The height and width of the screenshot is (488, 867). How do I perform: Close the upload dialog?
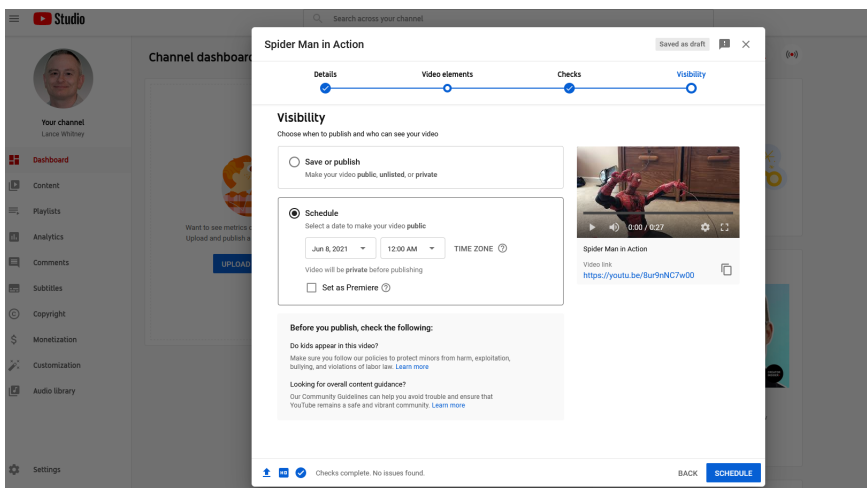(x=746, y=44)
